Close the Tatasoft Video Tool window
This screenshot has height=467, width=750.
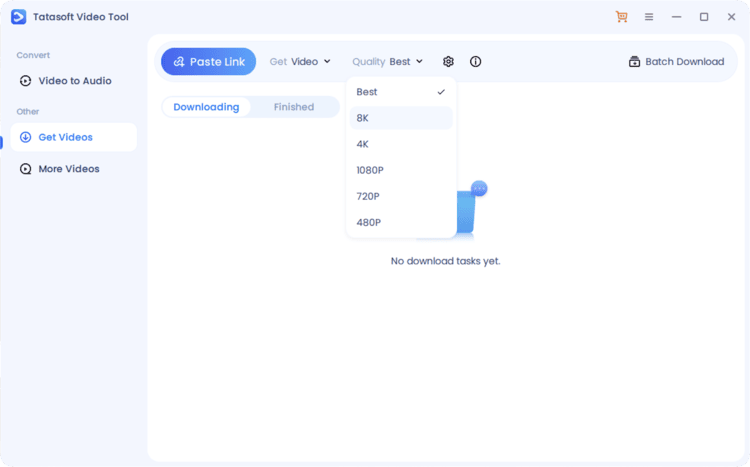(x=731, y=17)
